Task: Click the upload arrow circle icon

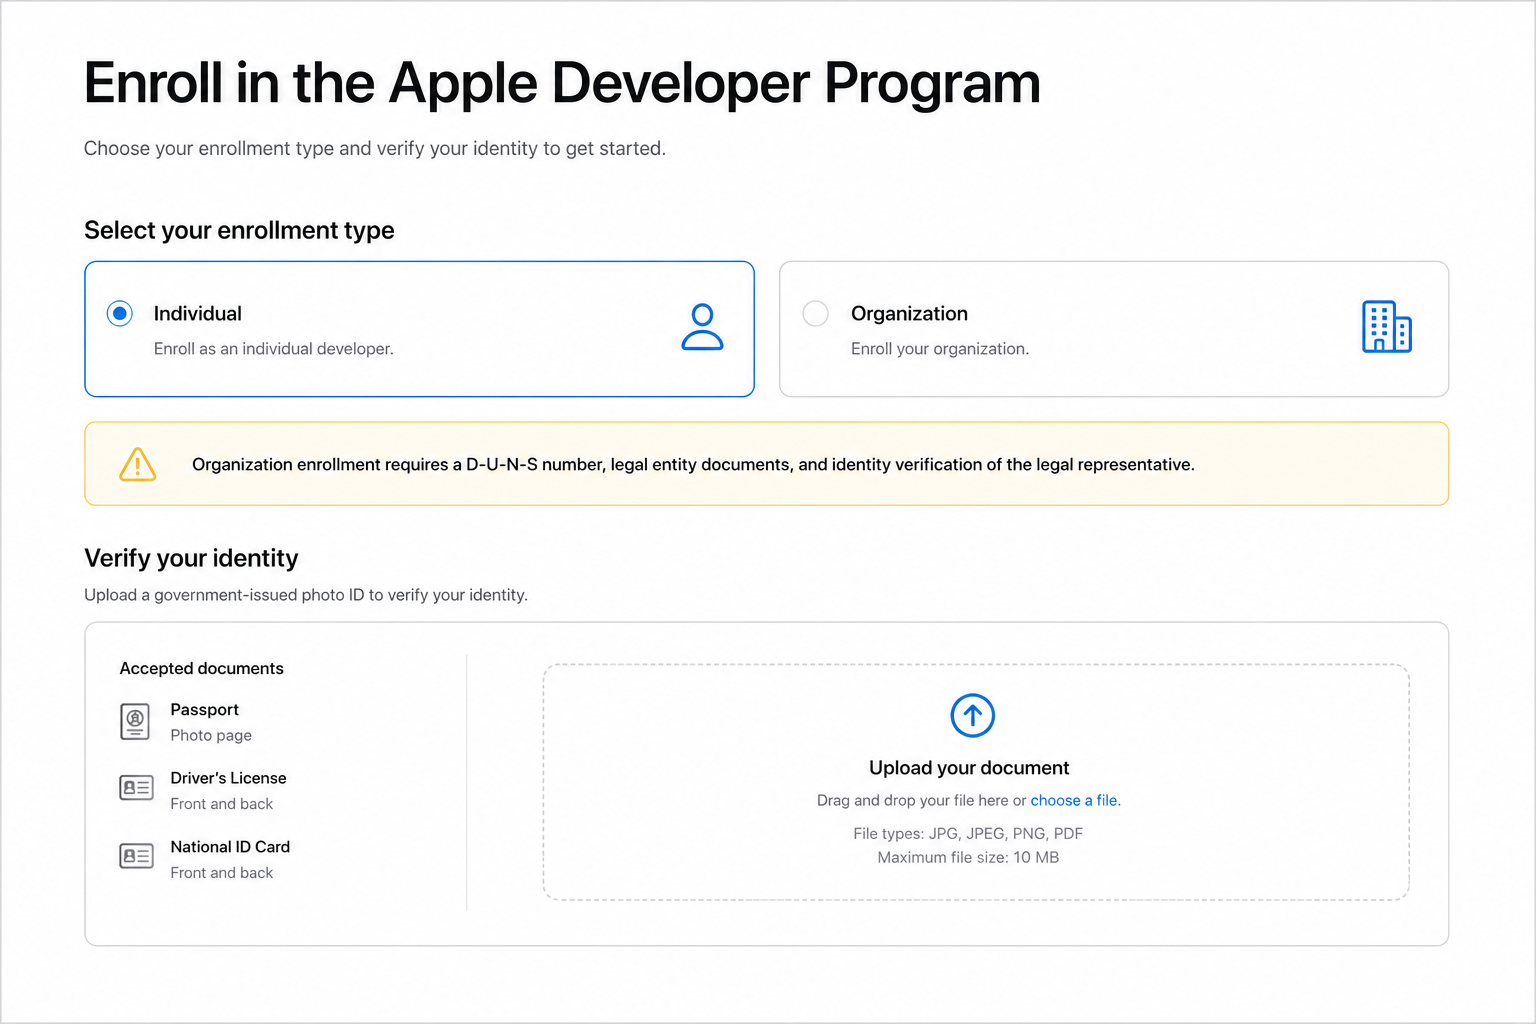Action: point(972,715)
